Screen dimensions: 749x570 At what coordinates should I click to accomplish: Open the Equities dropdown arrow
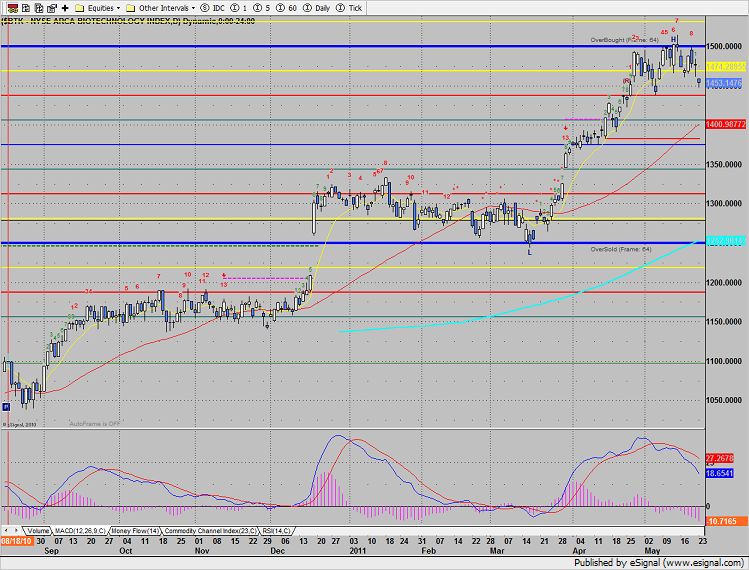click(118, 8)
